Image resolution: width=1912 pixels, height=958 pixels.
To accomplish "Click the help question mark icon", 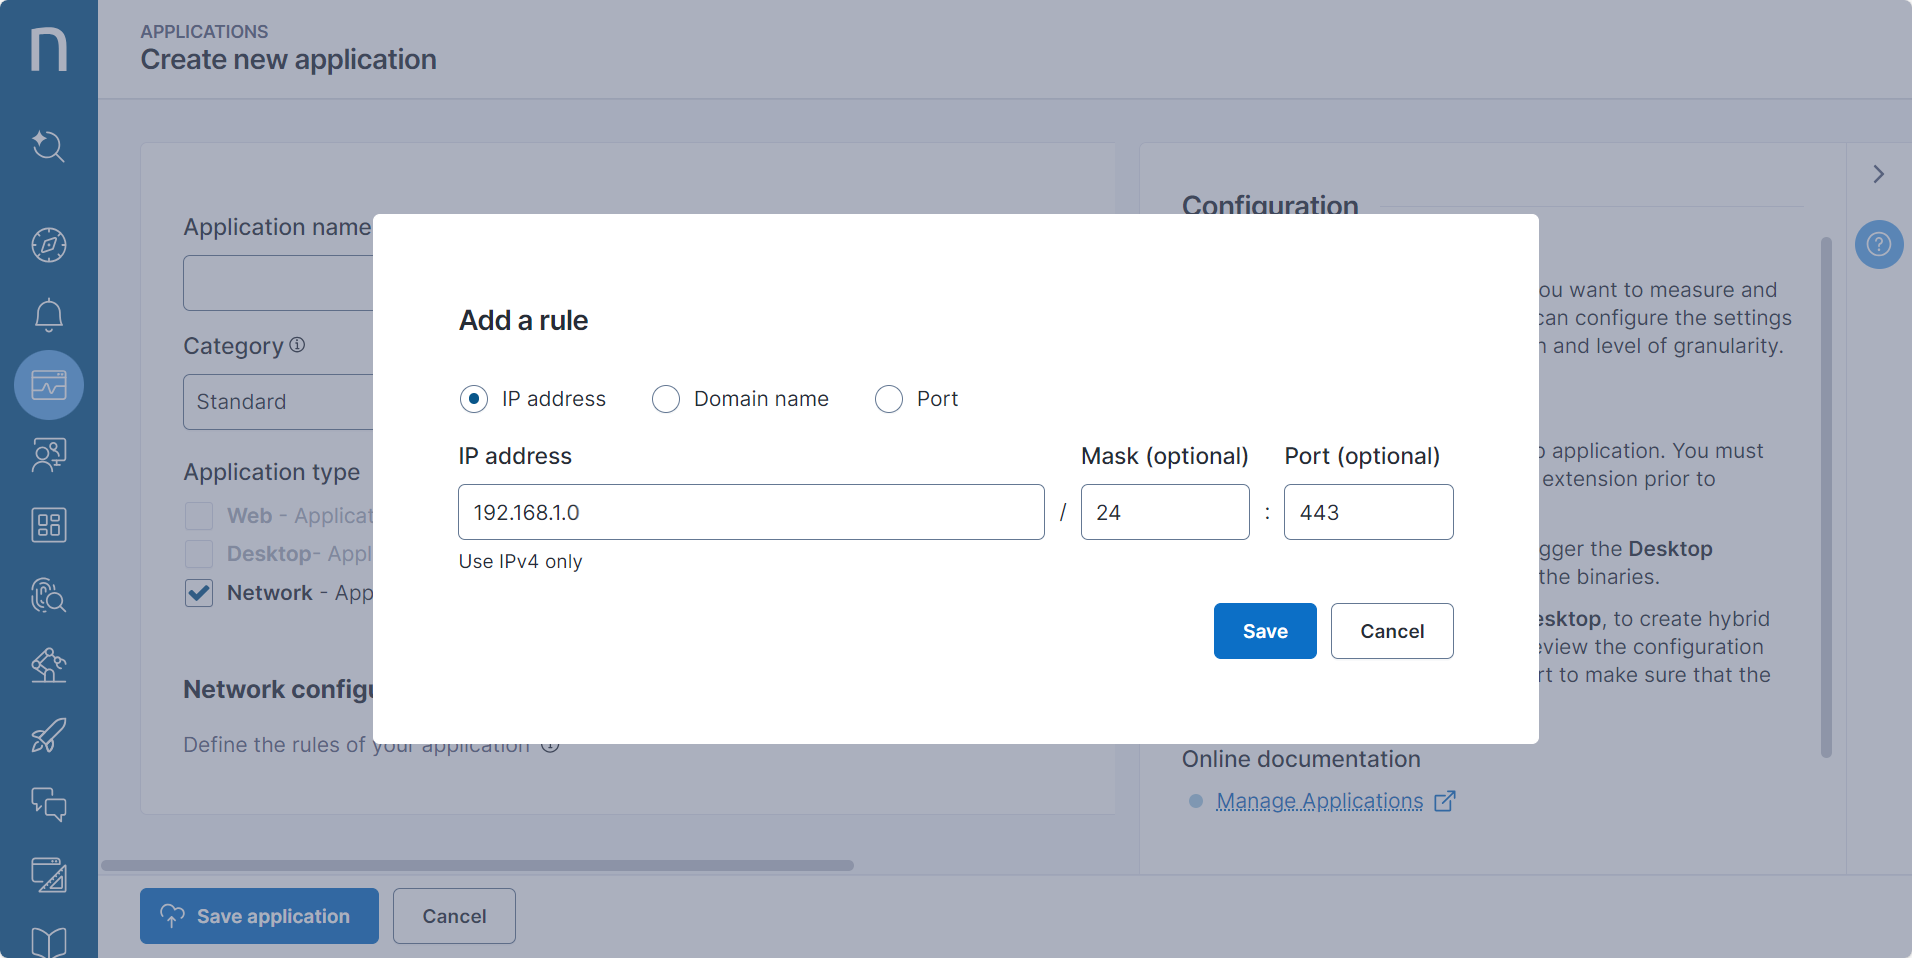I will (x=1878, y=244).
